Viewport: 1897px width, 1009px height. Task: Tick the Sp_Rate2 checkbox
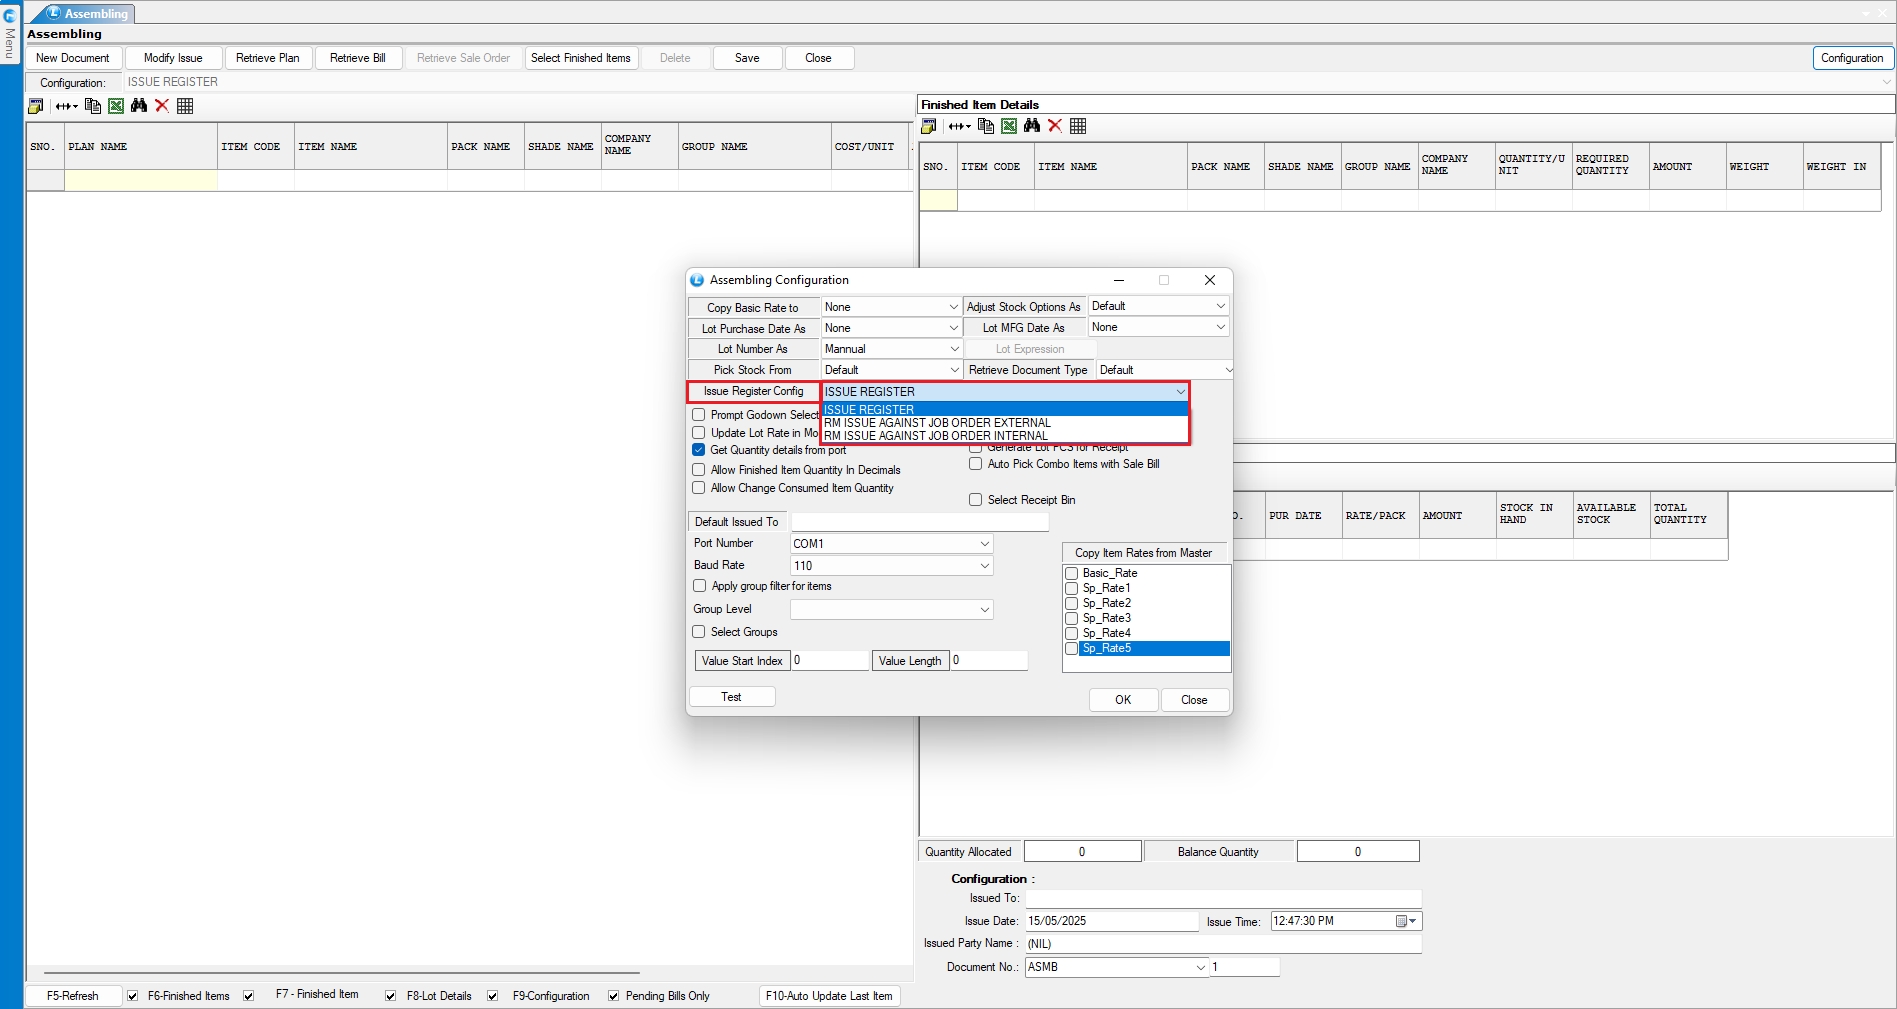pyautogui.click(x=1072, y=603)
